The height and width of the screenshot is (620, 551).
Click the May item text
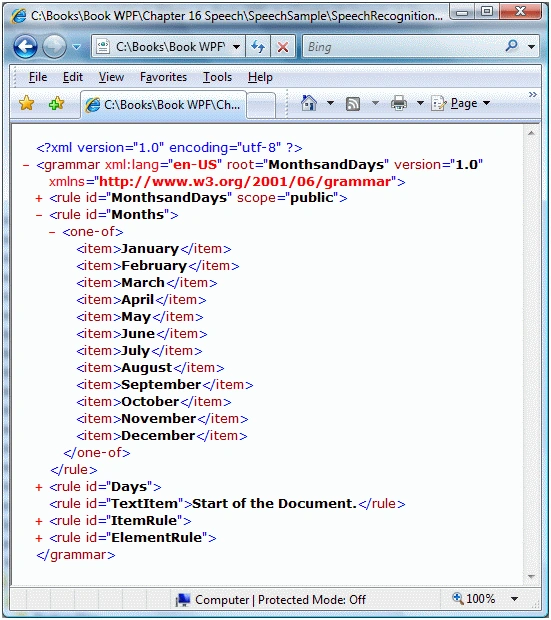pyautogui.click(x=136, y=317)
